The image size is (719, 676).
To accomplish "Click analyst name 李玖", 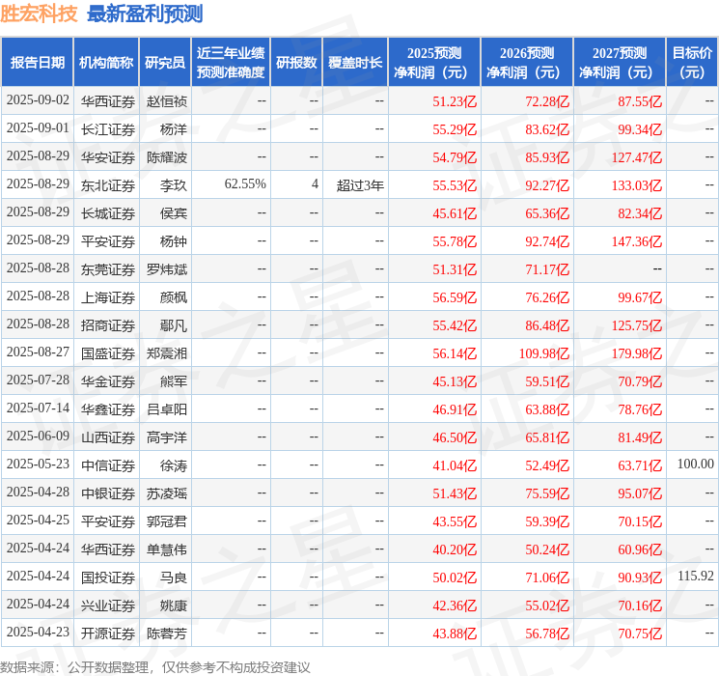I will coord(173,186).
